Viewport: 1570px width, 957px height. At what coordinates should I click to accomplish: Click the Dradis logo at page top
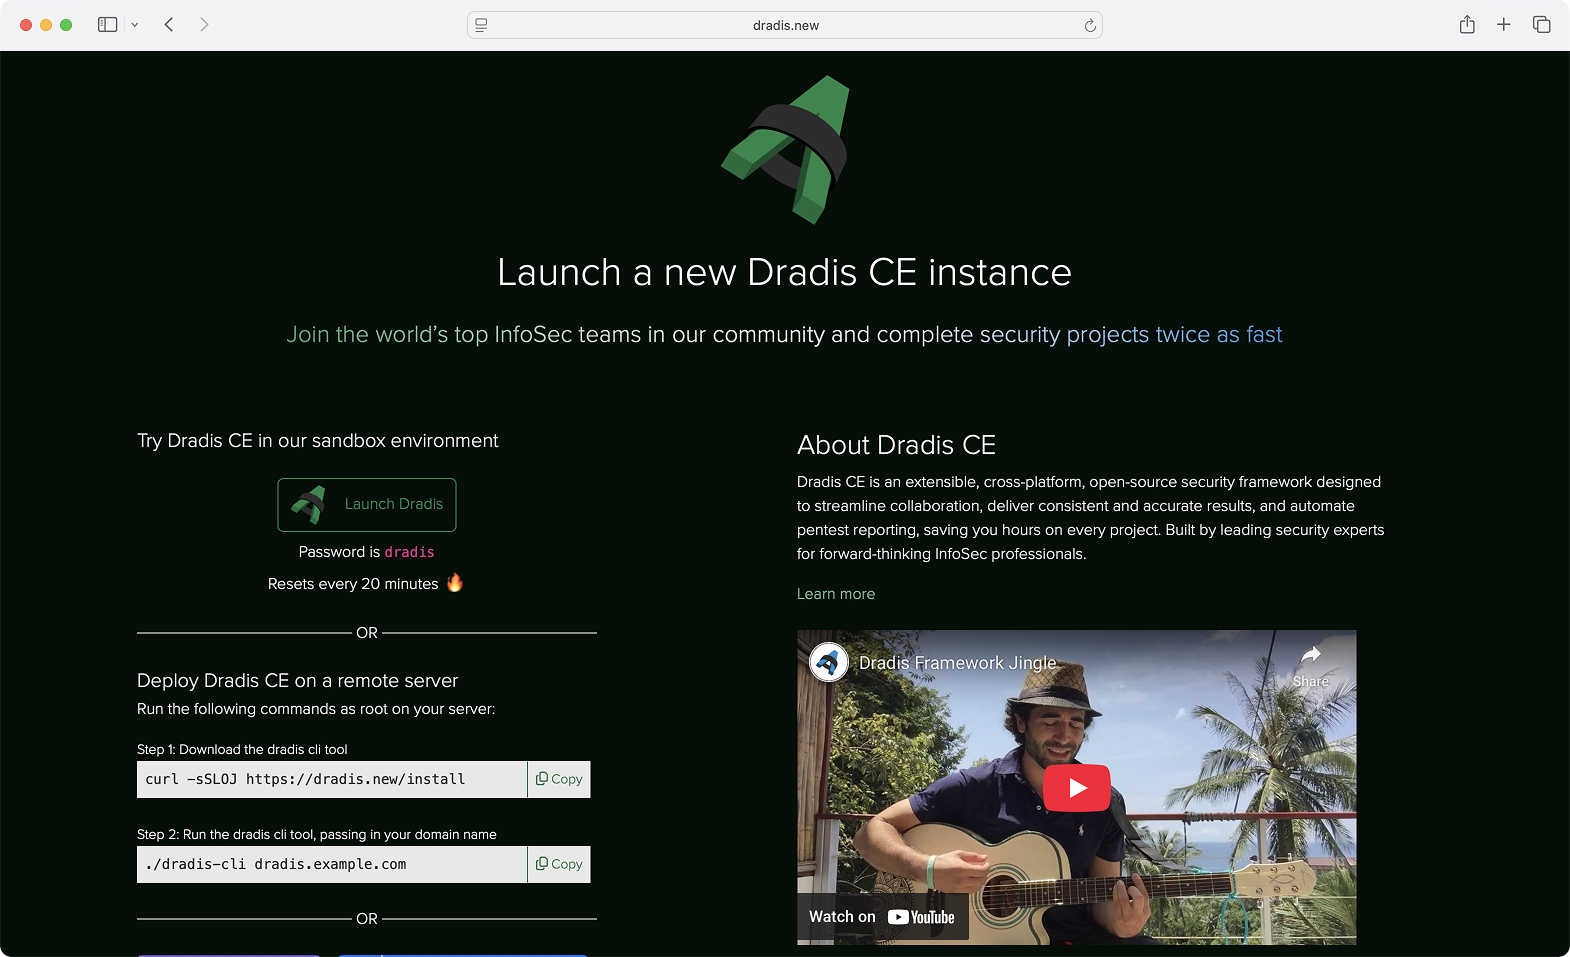coord(785,149)
